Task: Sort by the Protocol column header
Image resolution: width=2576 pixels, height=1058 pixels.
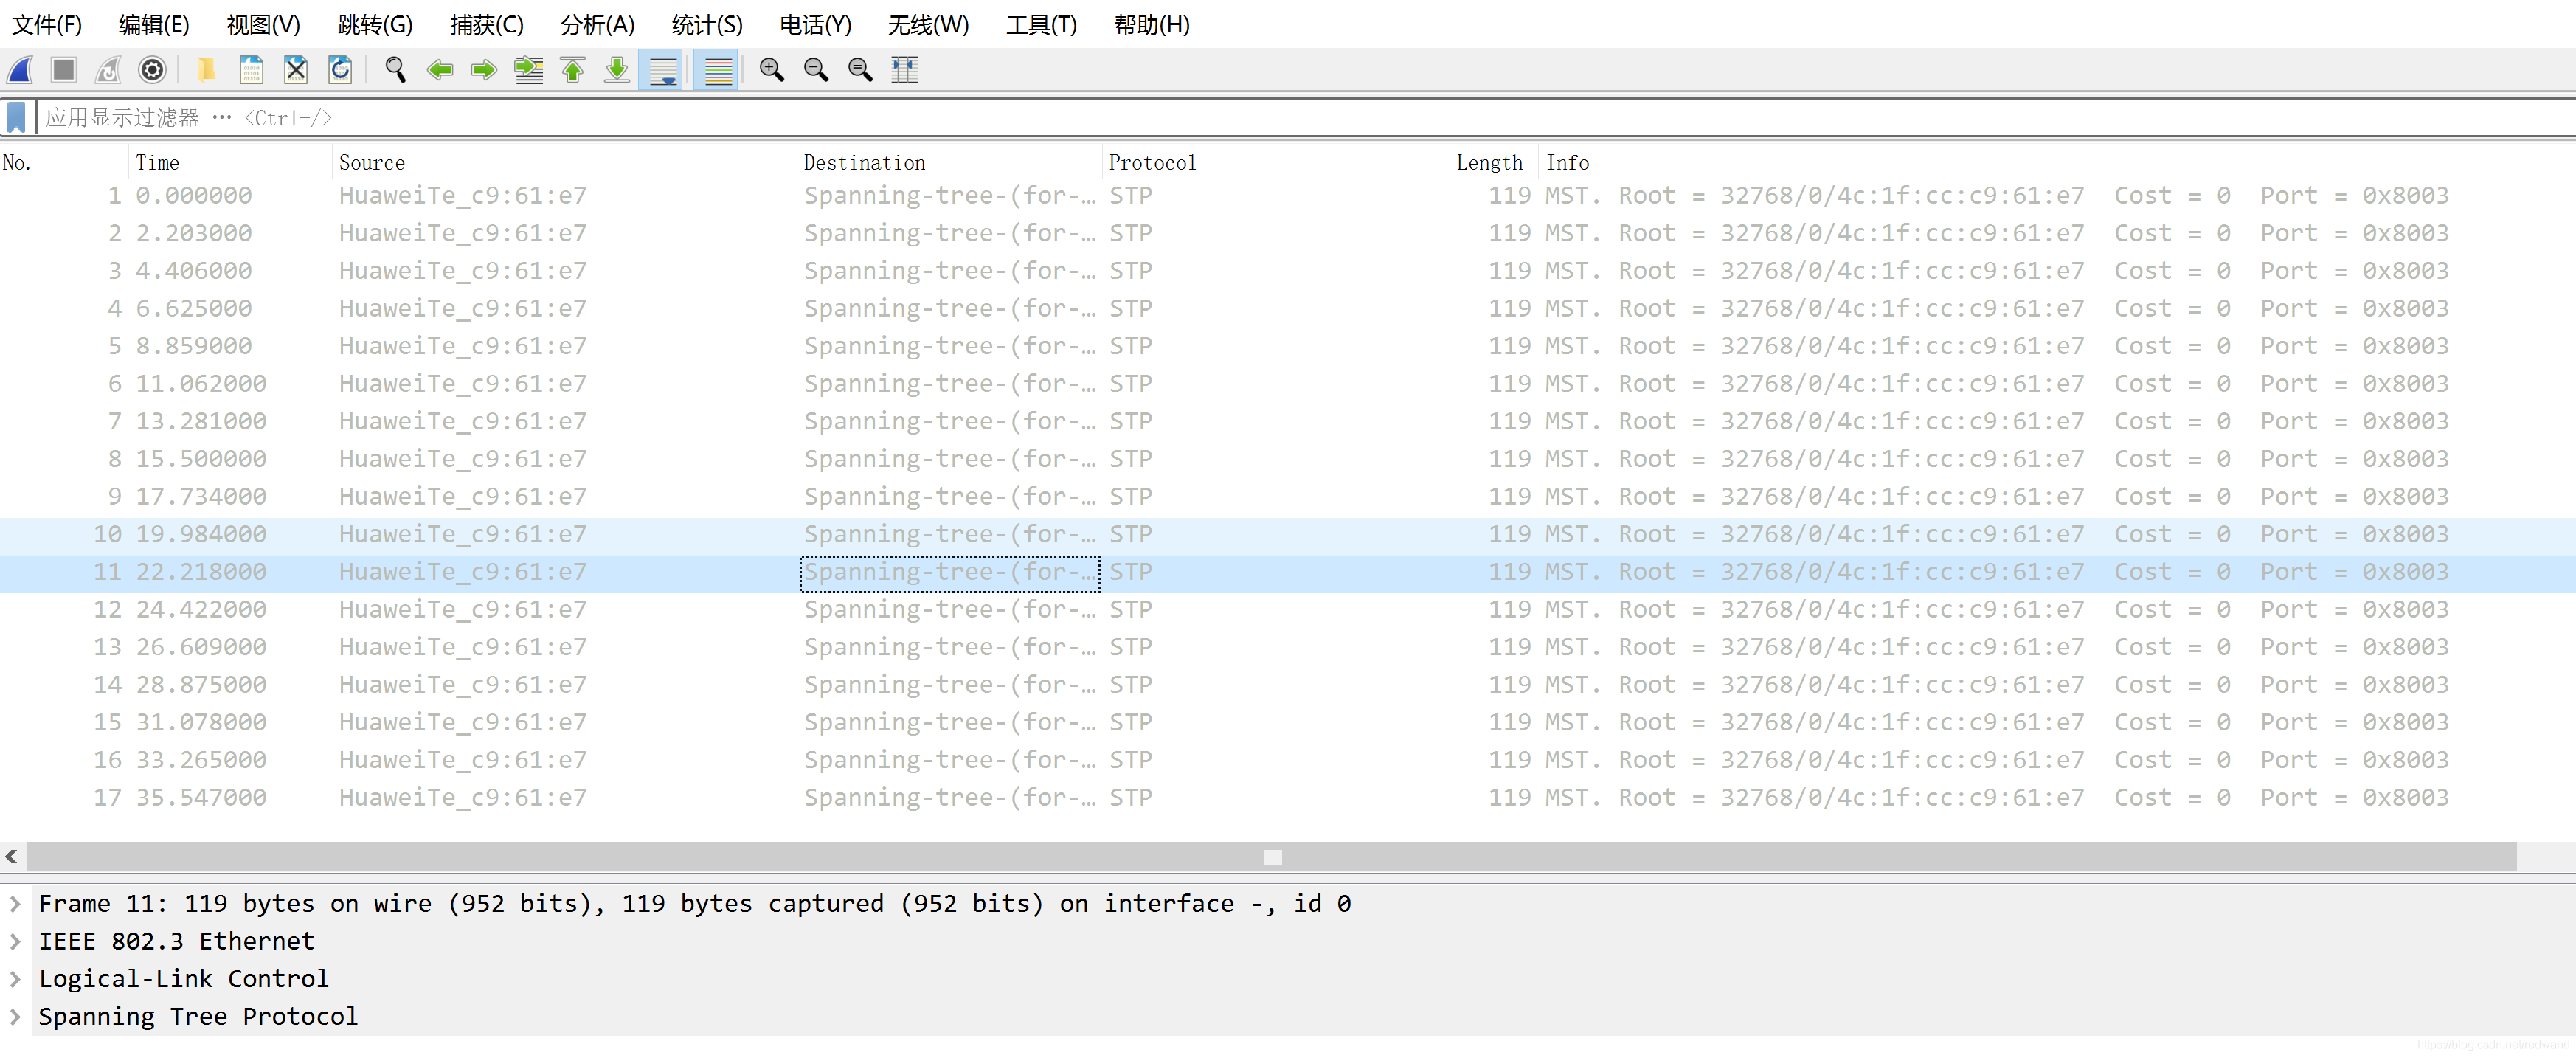Action: pyautogui.click(x=1276, y=163)
